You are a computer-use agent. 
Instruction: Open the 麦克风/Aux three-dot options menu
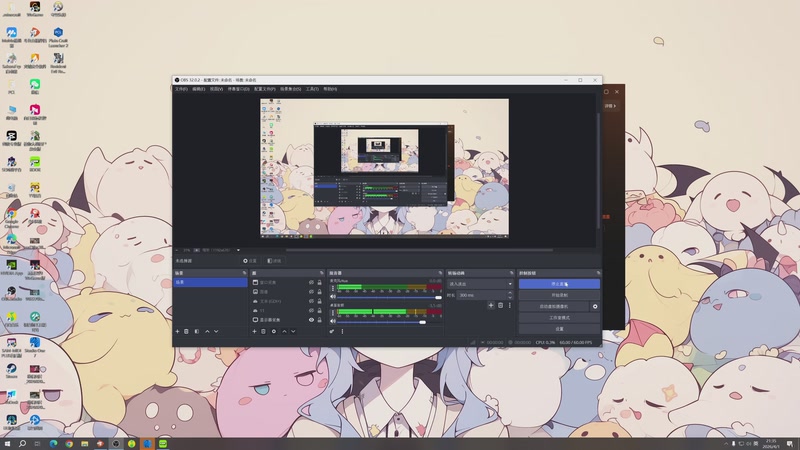(333, 288)
